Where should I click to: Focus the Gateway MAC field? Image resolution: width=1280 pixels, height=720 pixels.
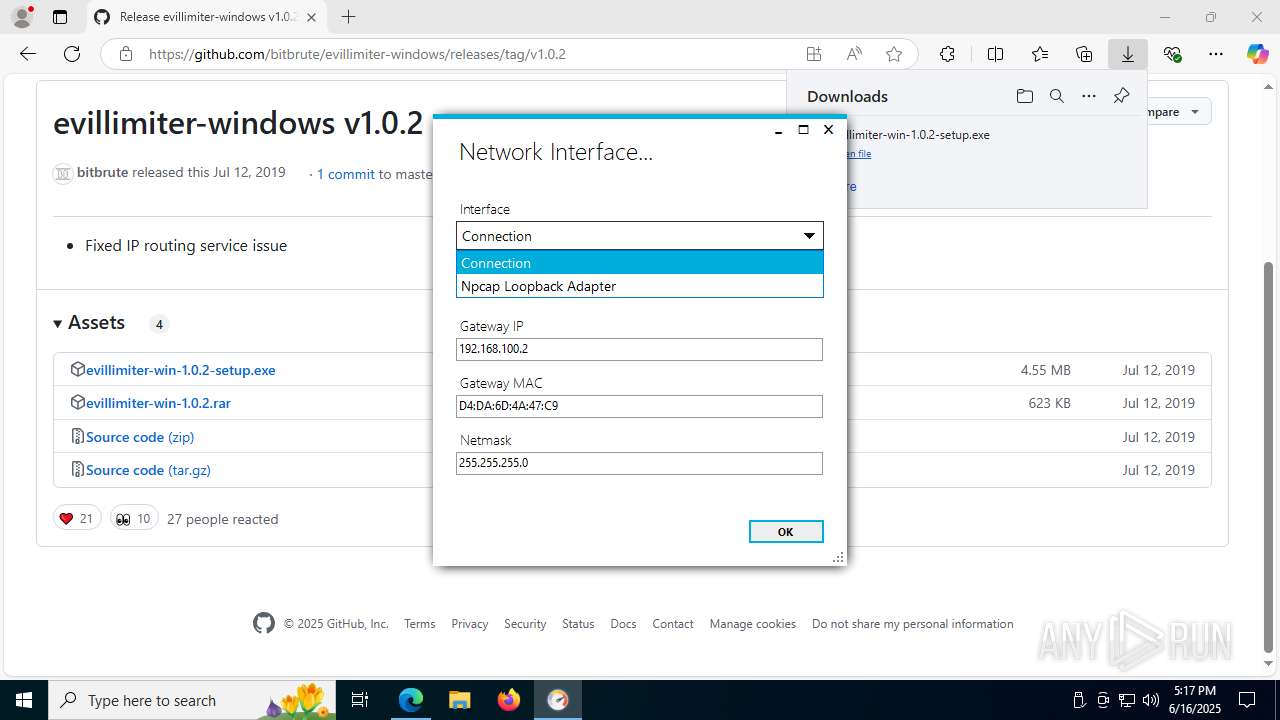[639, 406]
